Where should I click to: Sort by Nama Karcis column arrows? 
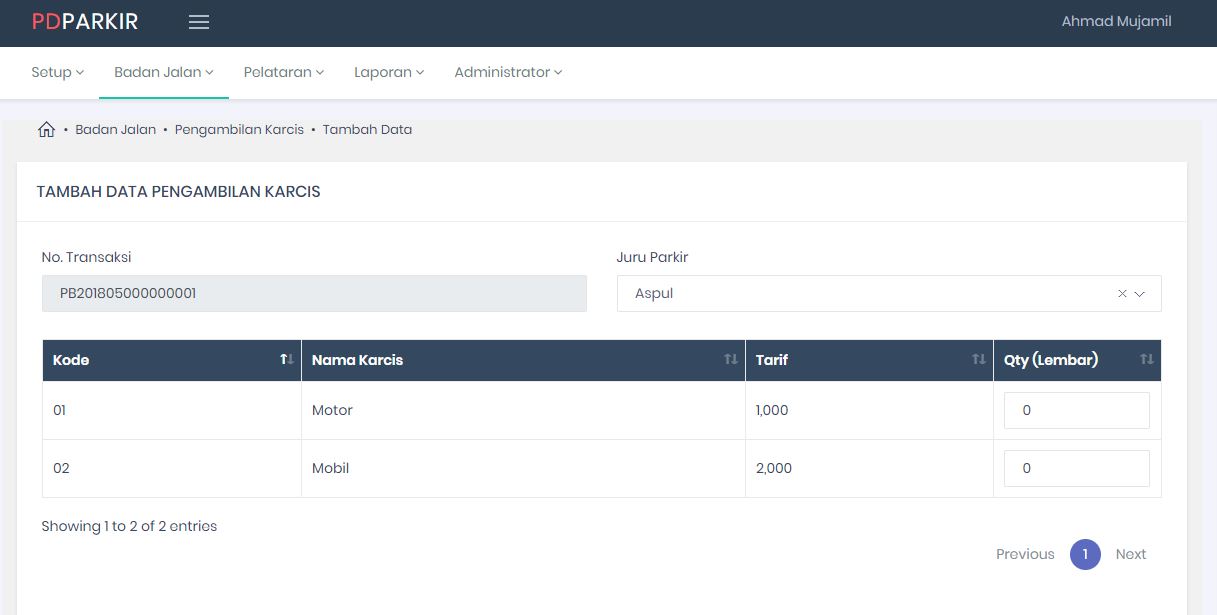point(730,360)
